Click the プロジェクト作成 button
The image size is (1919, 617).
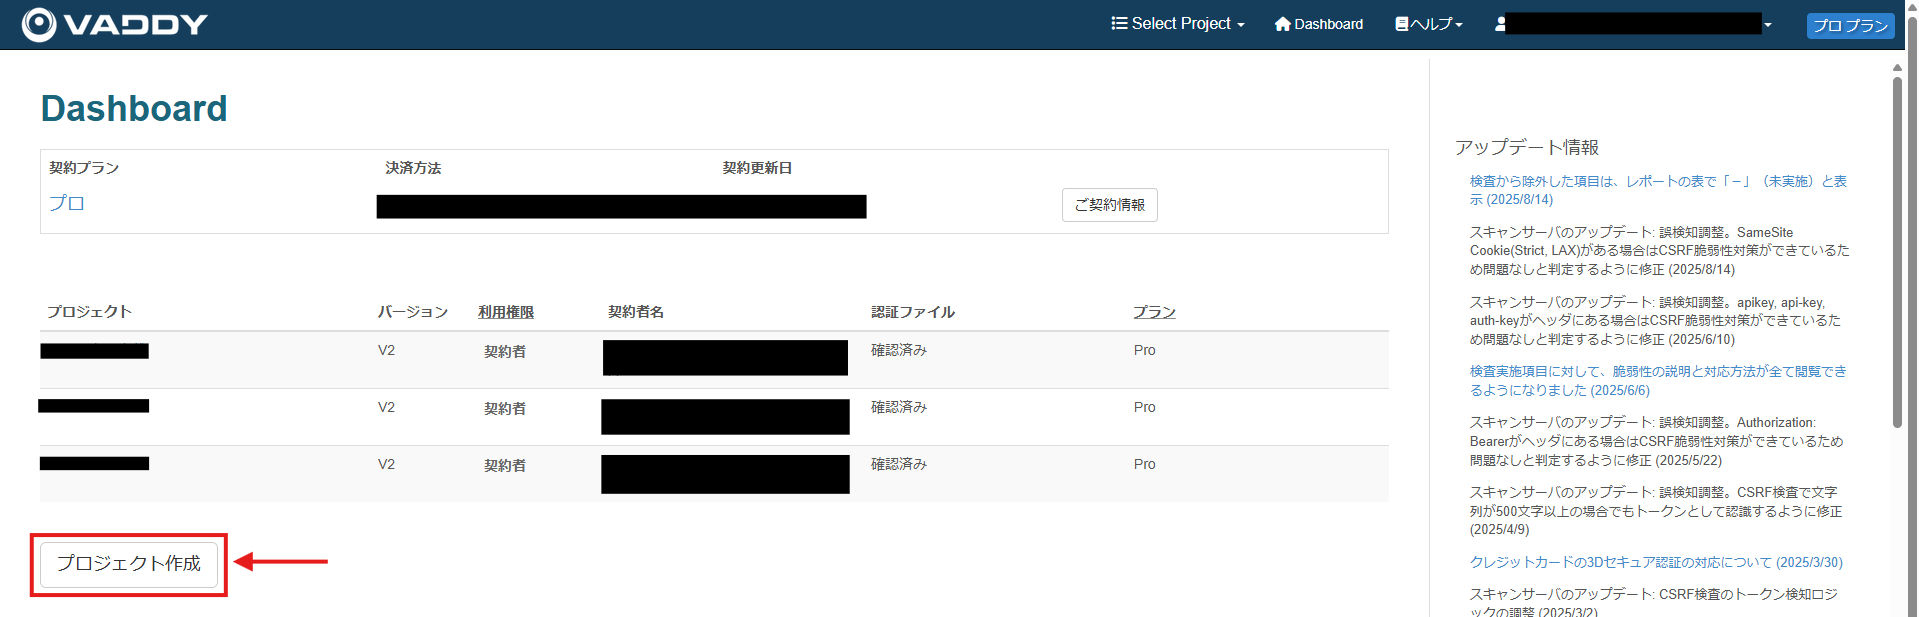[129, 564]
